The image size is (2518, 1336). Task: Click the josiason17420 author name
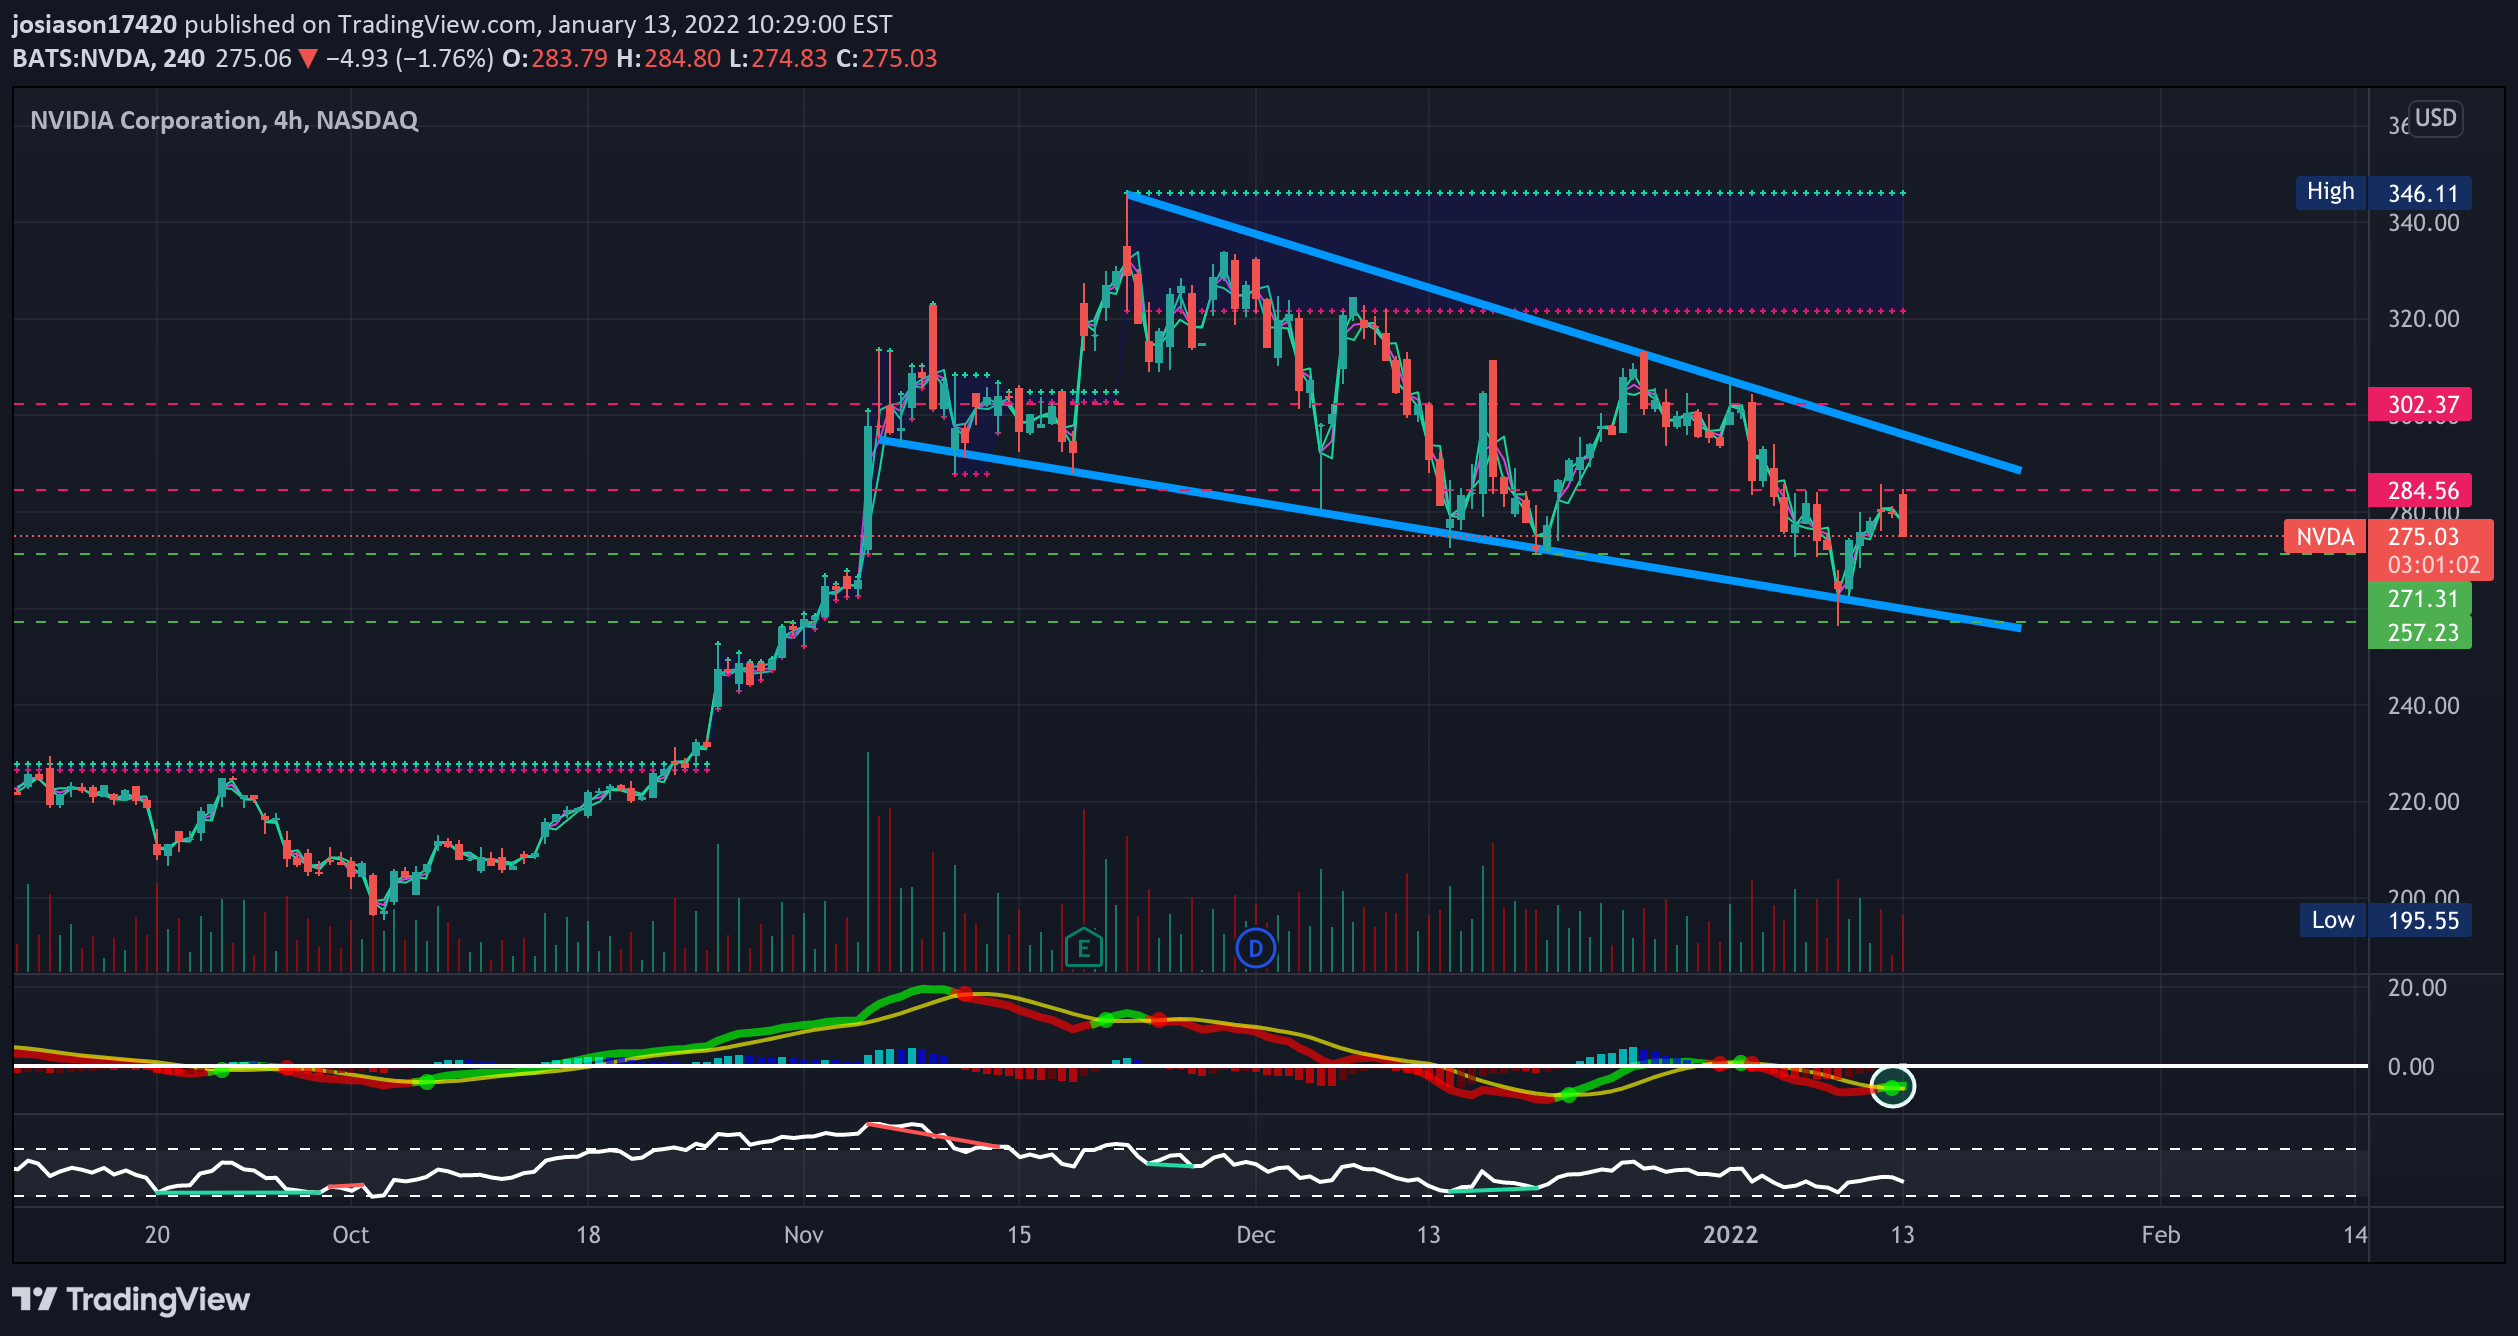95,24
